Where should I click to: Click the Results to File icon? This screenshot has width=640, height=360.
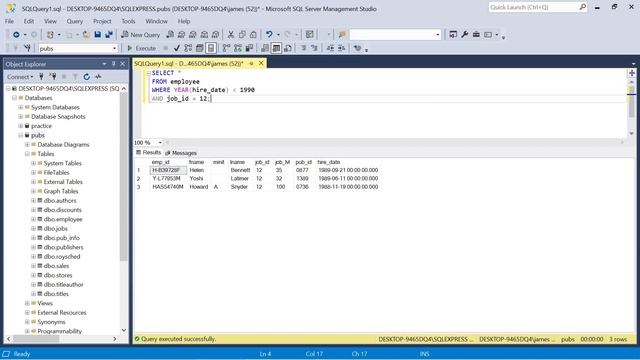pyautogui.click(x=288, y=48)
